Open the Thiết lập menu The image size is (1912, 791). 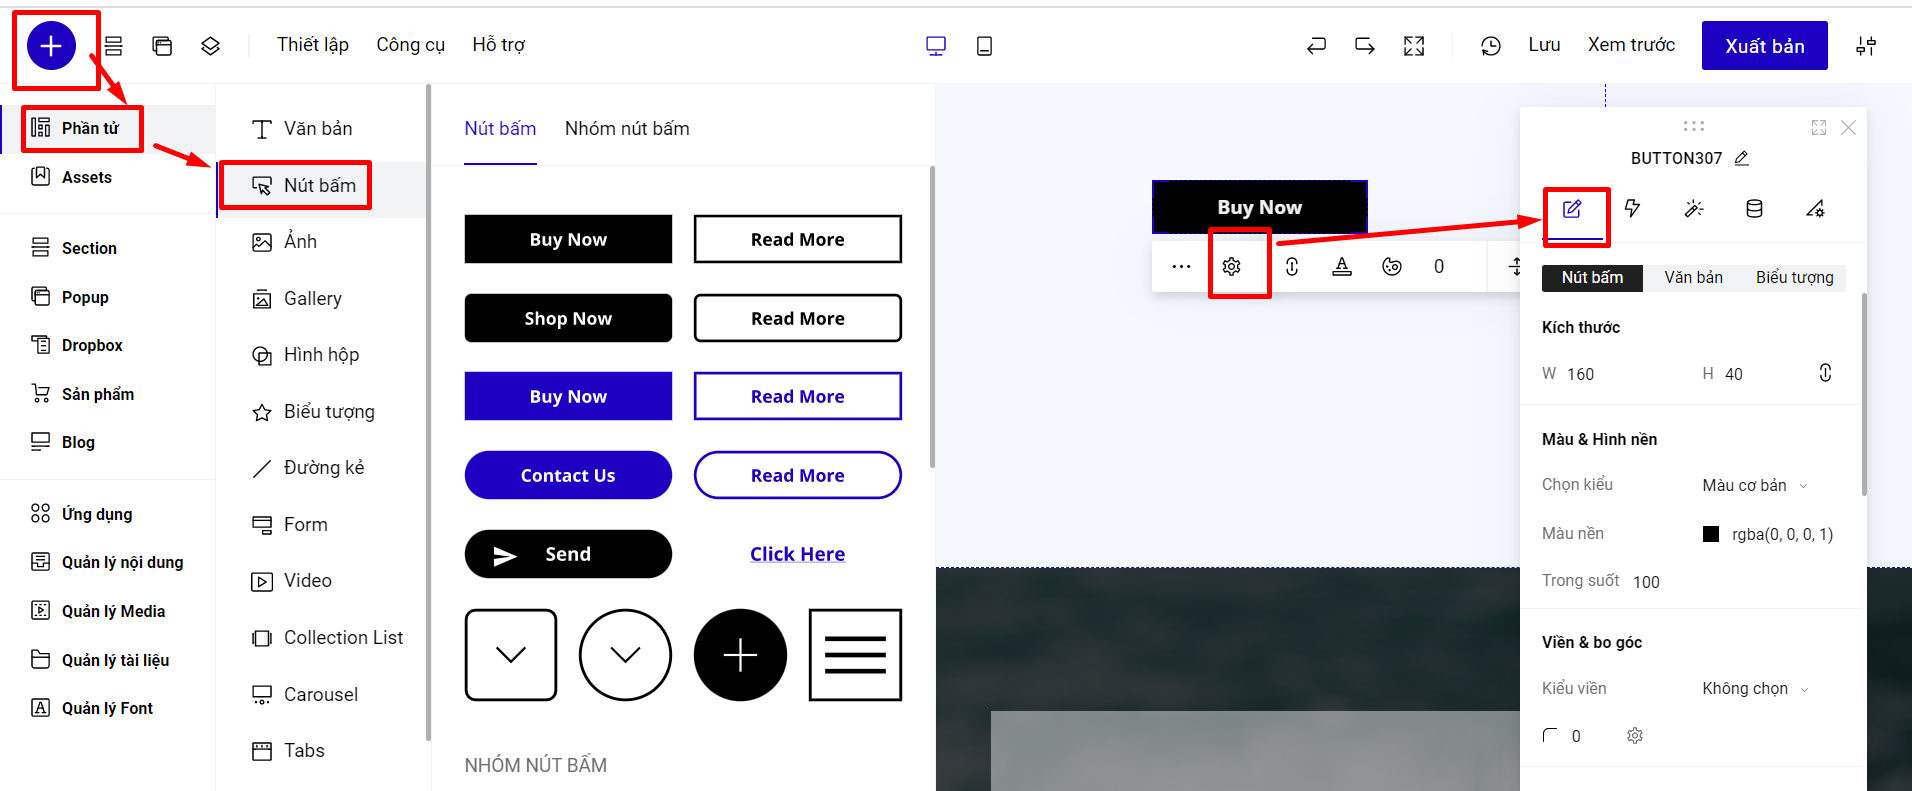tap(312, 45)
